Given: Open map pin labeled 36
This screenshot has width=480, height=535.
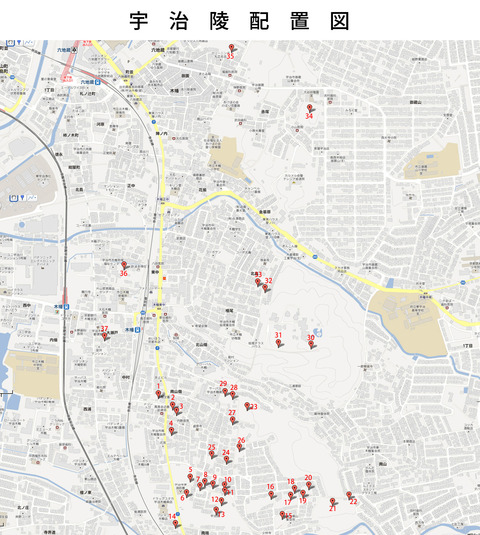Looking at the screenshot, I should coord(124,265).
